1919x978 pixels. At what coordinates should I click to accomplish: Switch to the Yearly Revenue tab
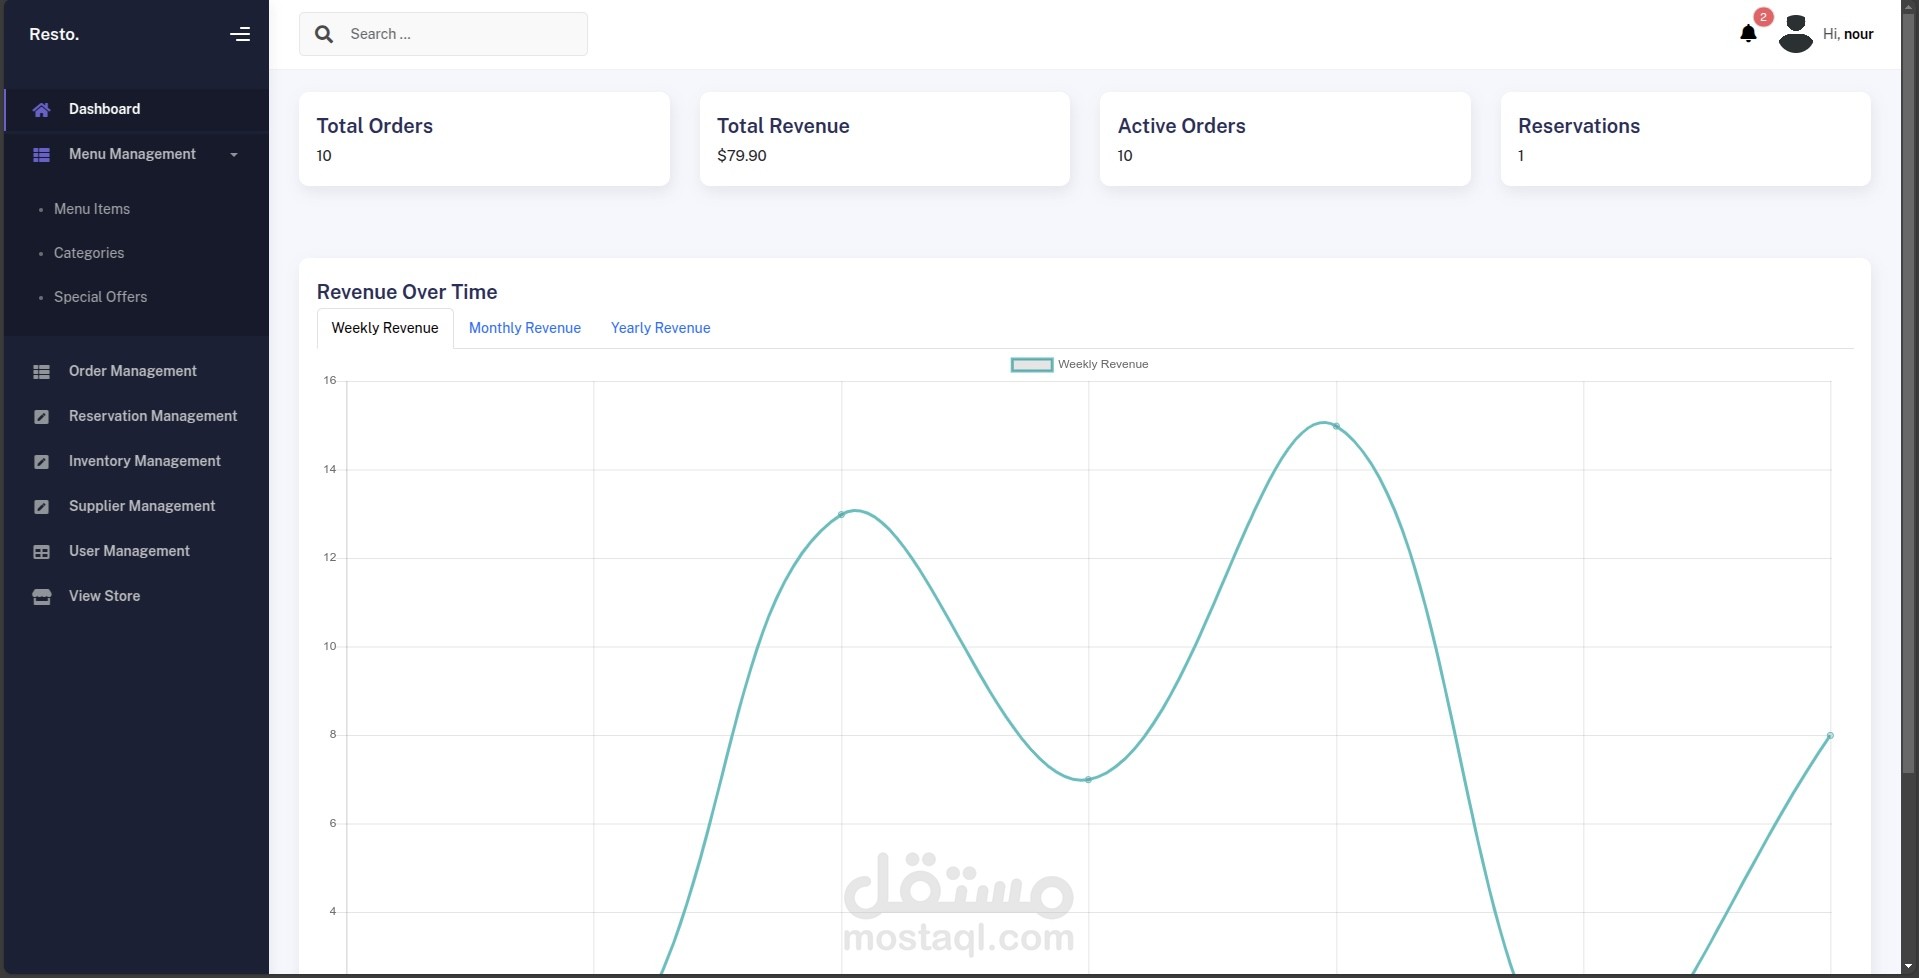click(x=661, y=328)
